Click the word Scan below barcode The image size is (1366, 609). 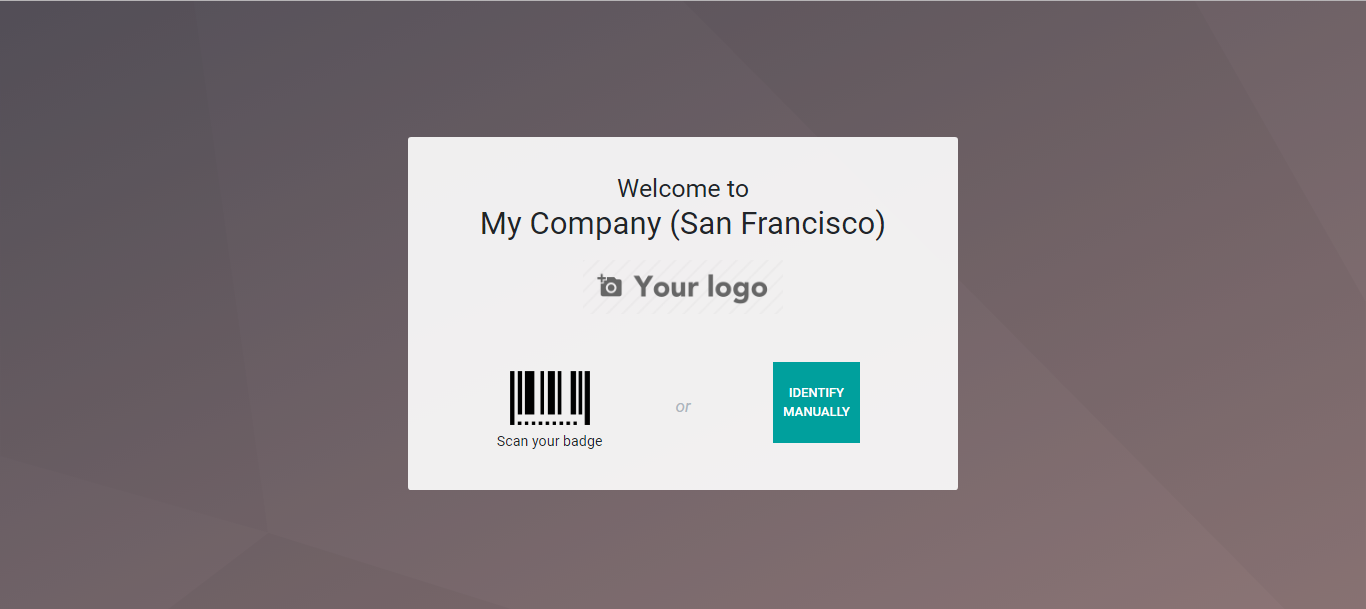[512, 441]
